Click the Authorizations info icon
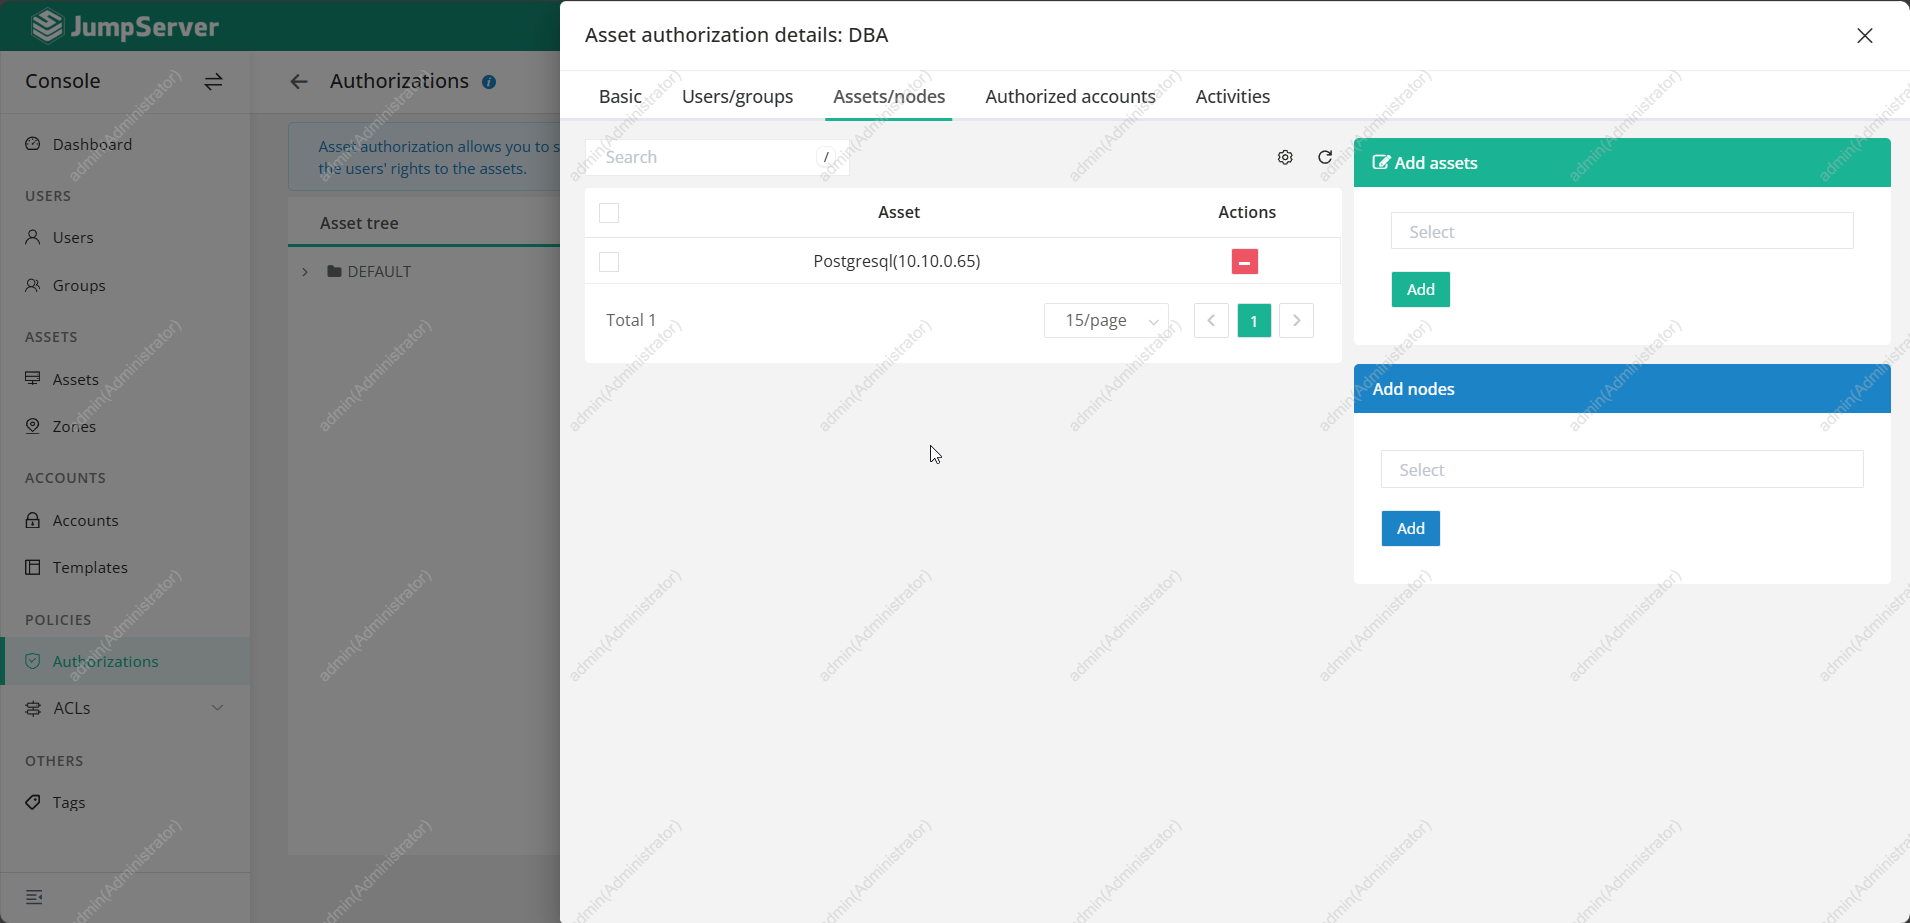This screenshot has height=923, width=1910. 489,82
